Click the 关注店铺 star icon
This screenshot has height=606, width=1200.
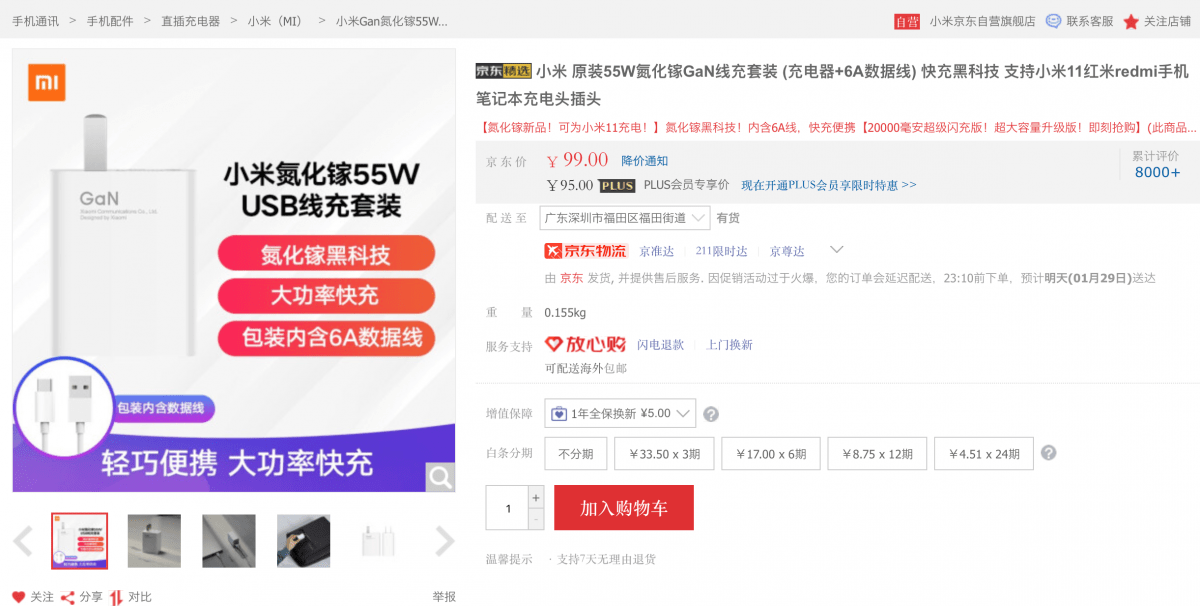click(x=1131, y=21)
